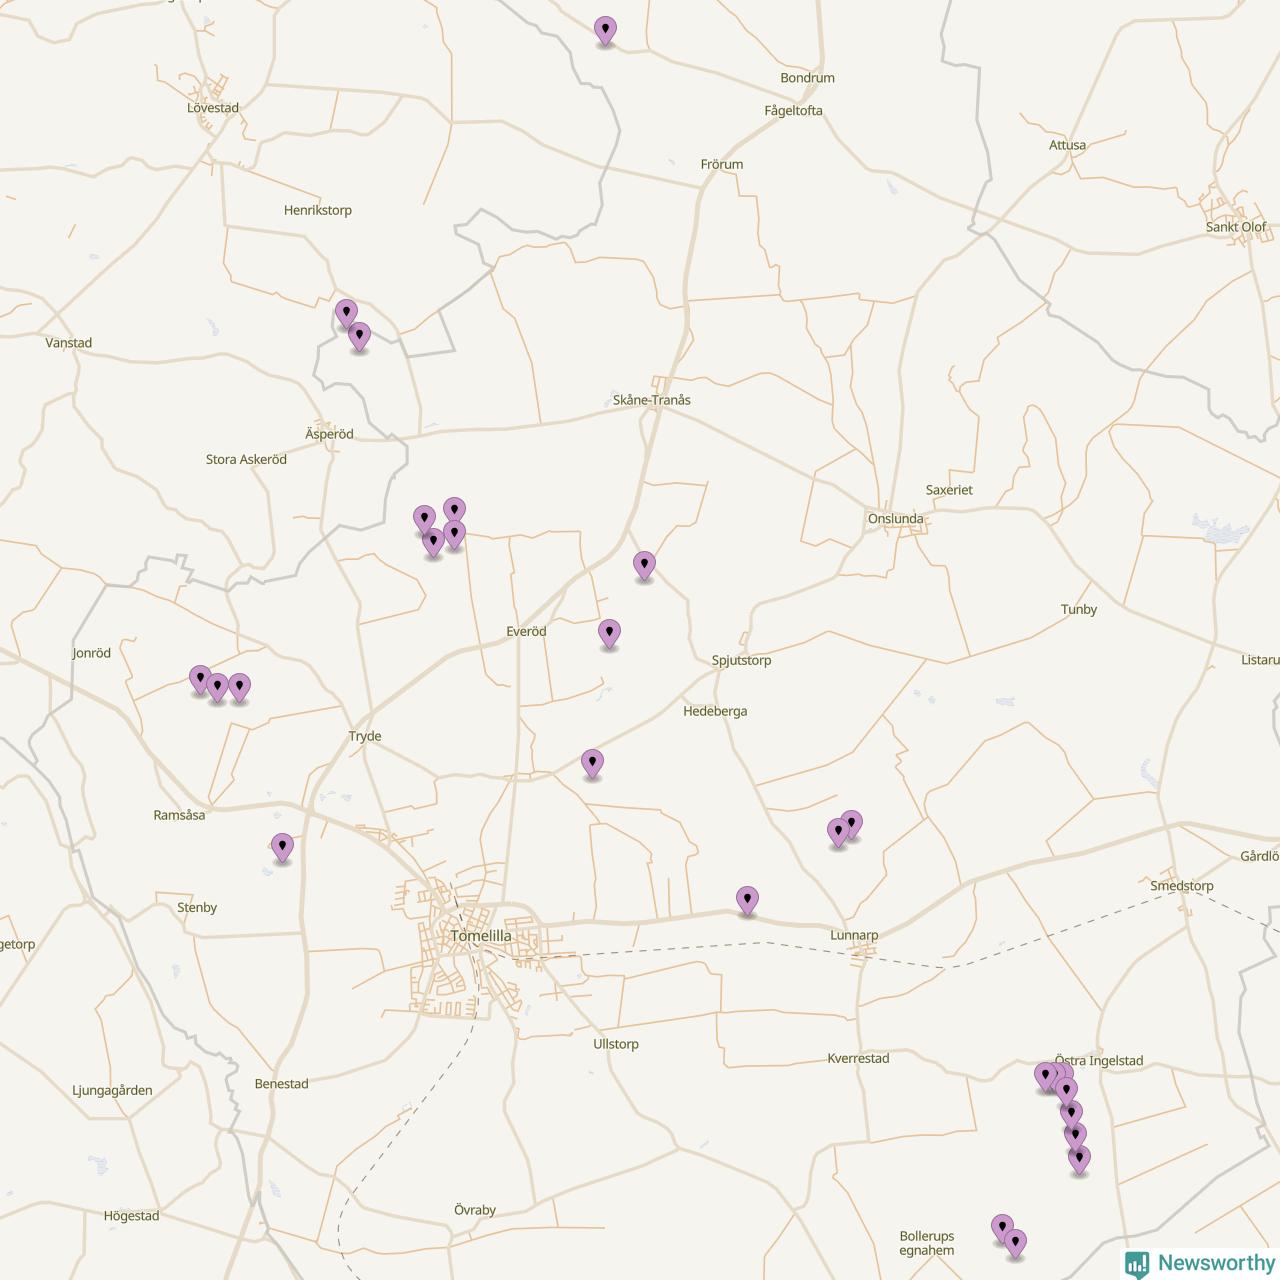
Task: Click the Vanstad label
Action: tap(69, 343)
